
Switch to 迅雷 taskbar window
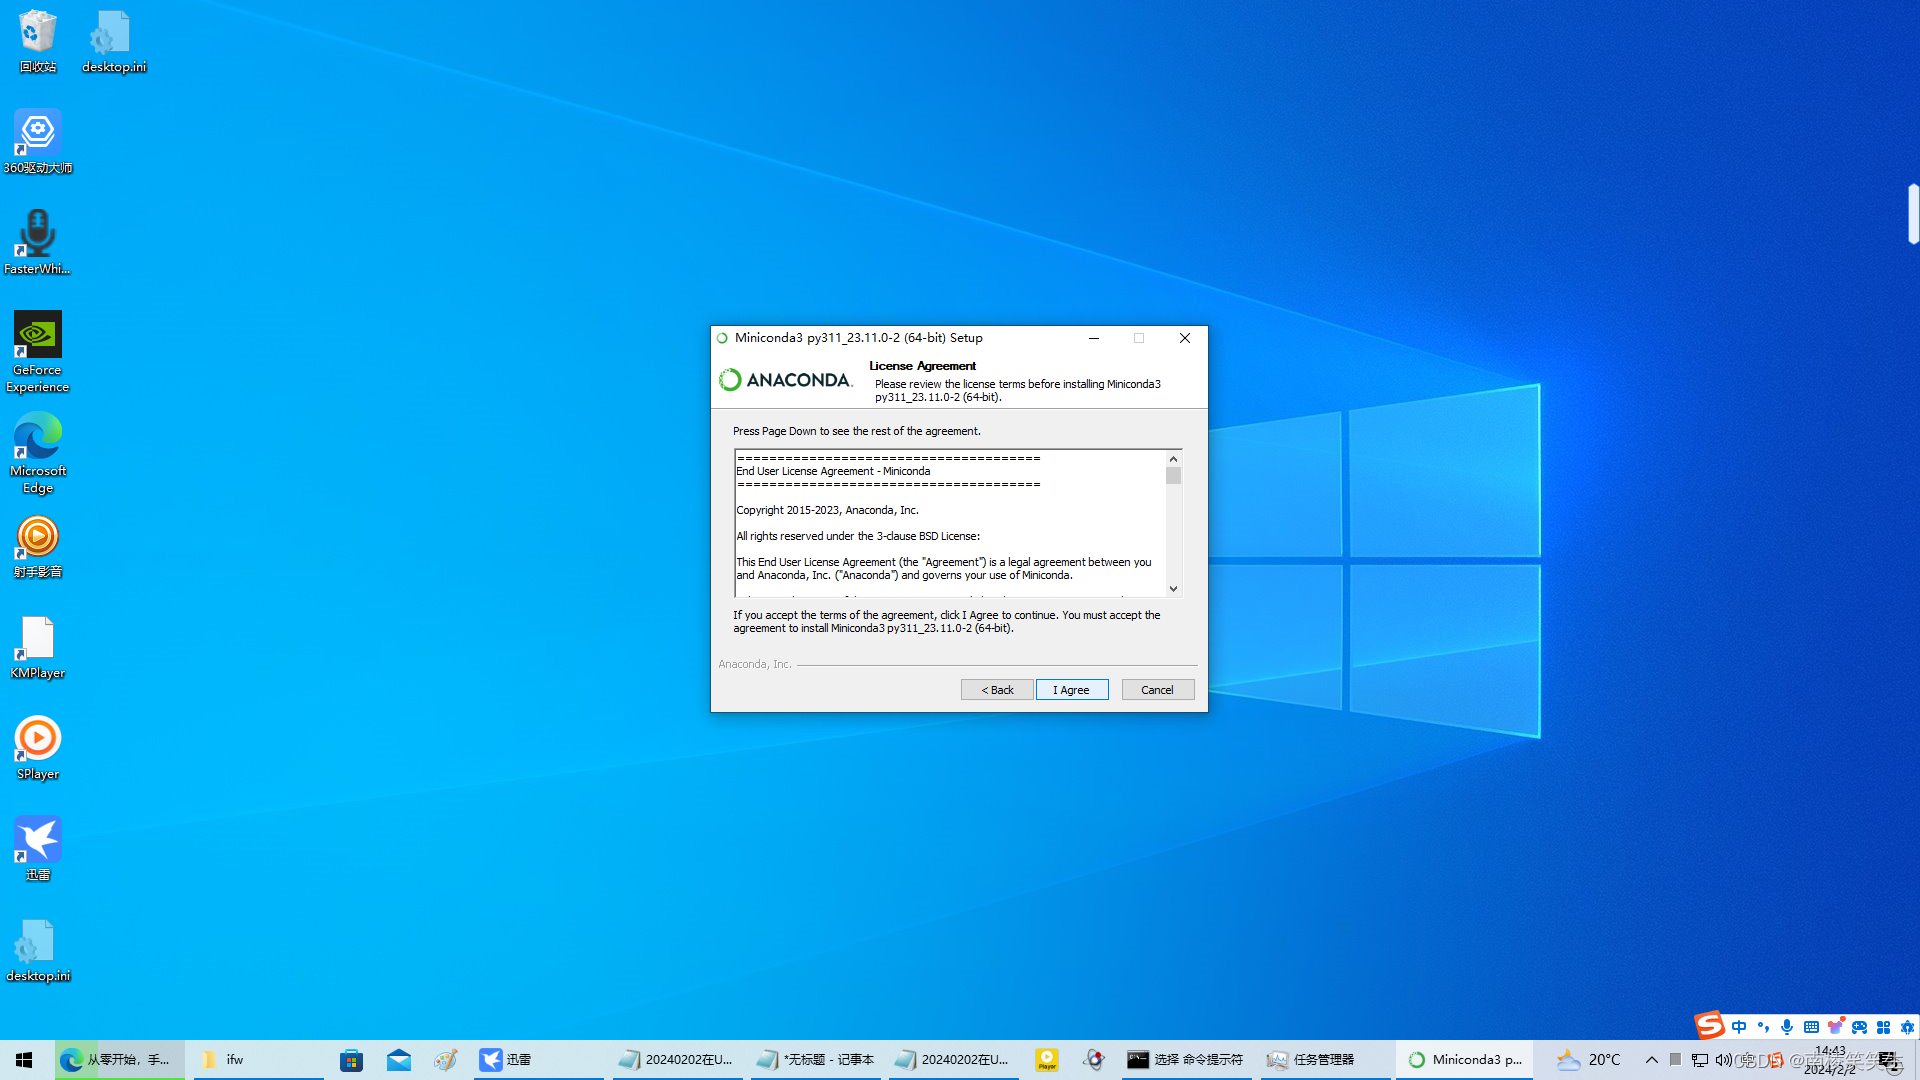[x=538, y=1060]
